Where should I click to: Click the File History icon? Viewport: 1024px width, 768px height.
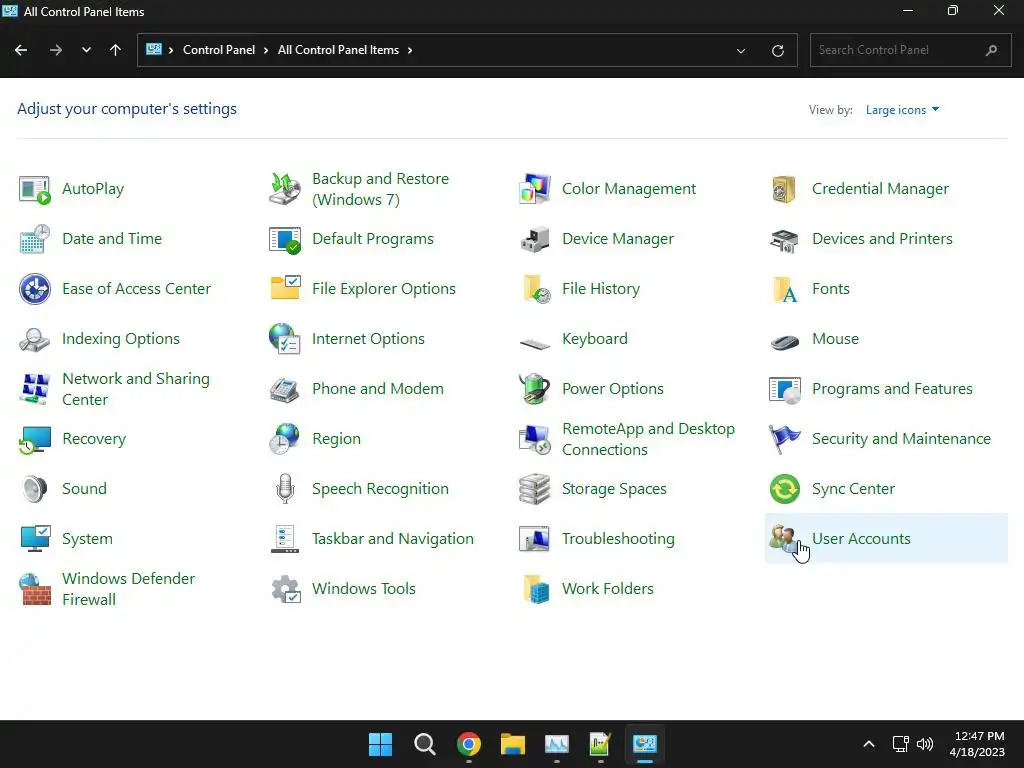535,289
